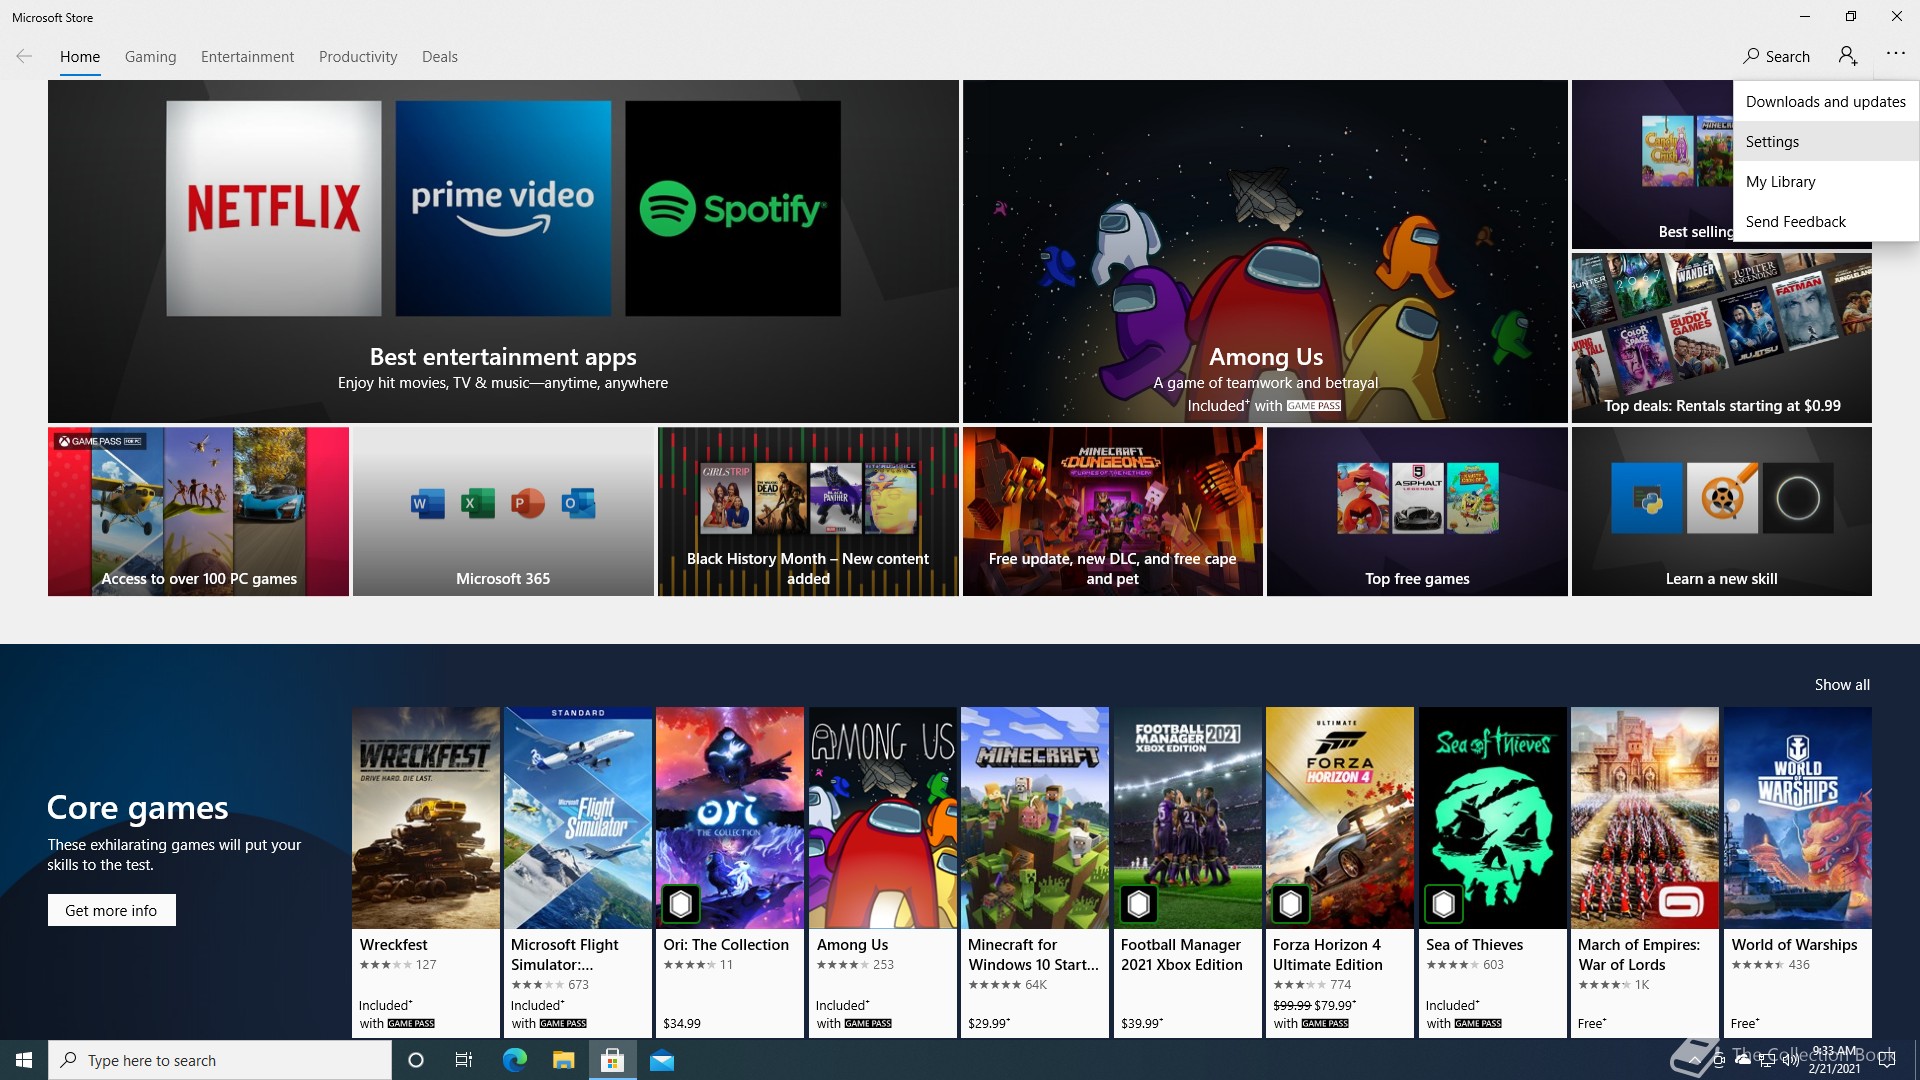The width and height of the screenshot is (1920, 1080).
Task: Select Settings from the dropdown menu
Action: [x=1825, y=141]
